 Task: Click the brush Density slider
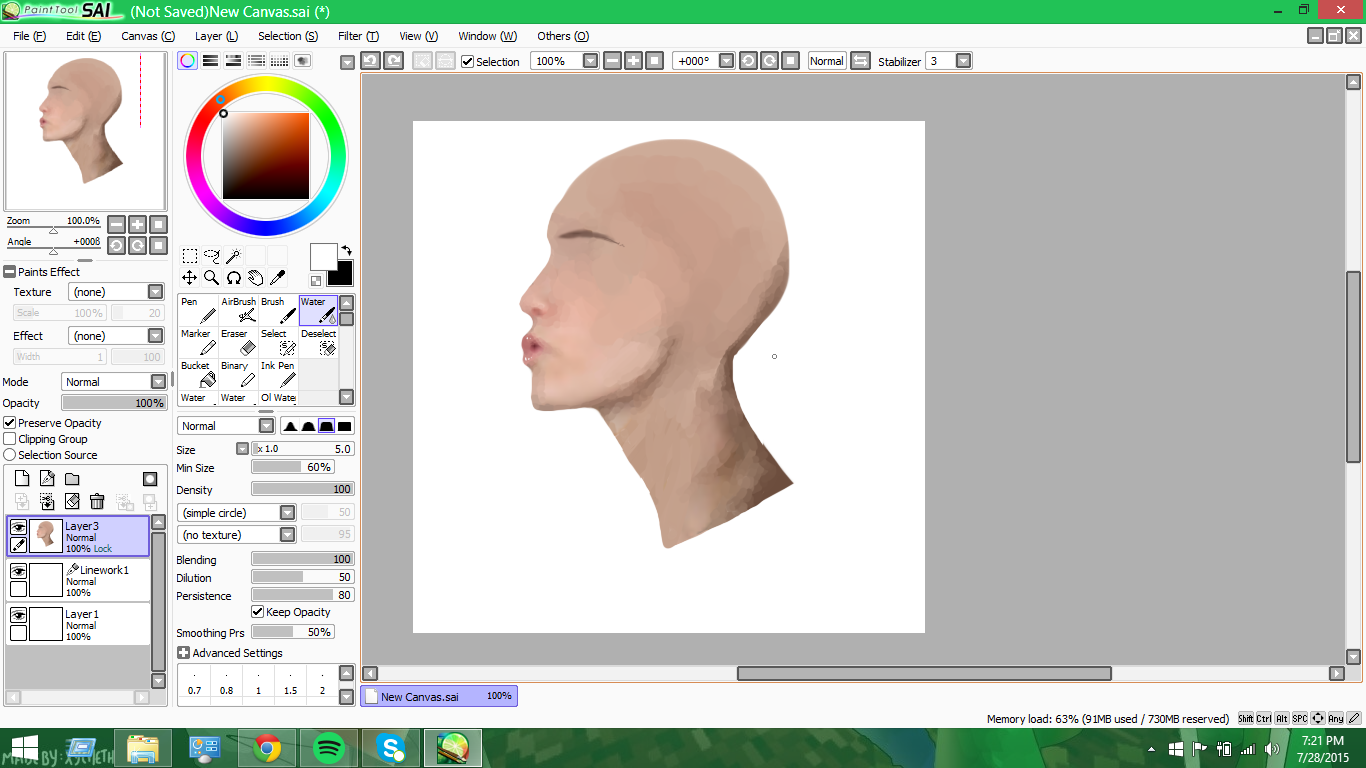pos(303,489)
